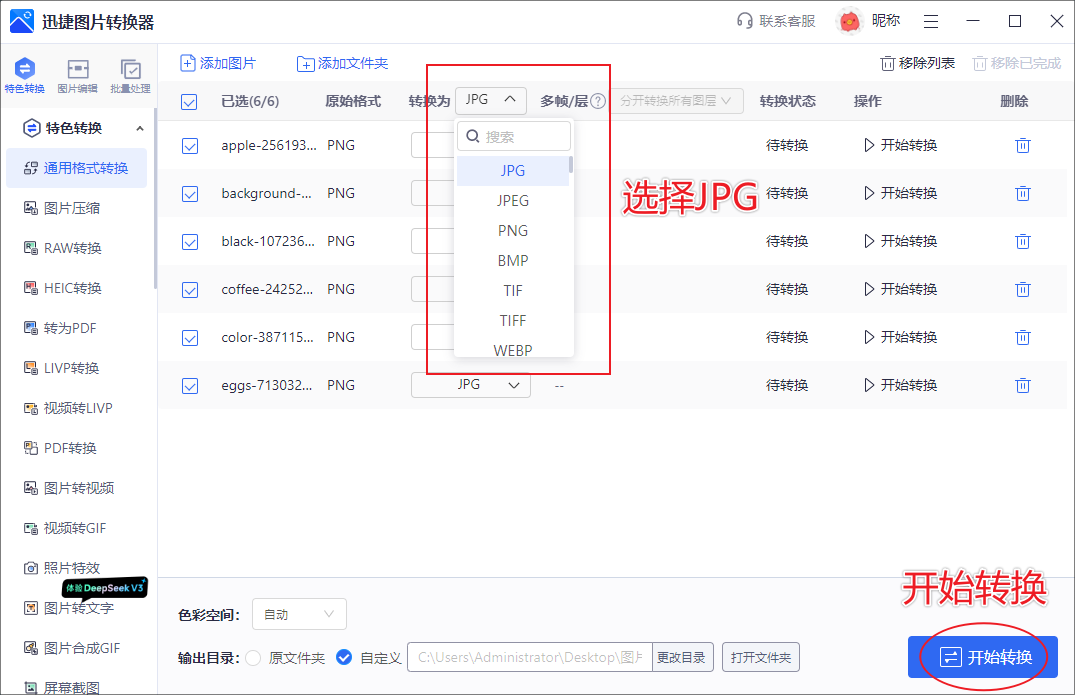Contact support via 联系客服 headset icon
The width and height of the screenshot is (1075, 695).
pyautogui.click(x=776, y=21)
